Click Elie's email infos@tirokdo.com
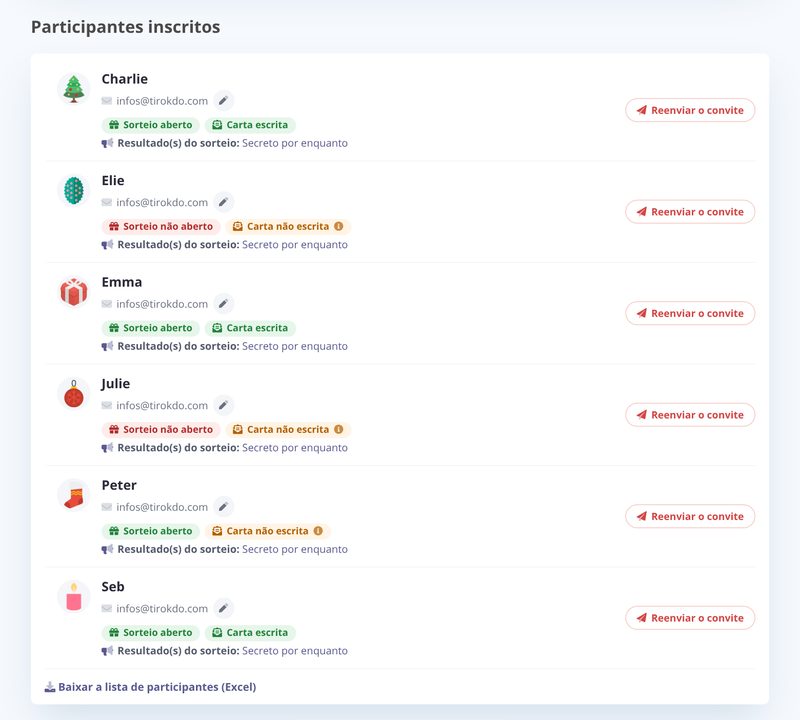 162,203
